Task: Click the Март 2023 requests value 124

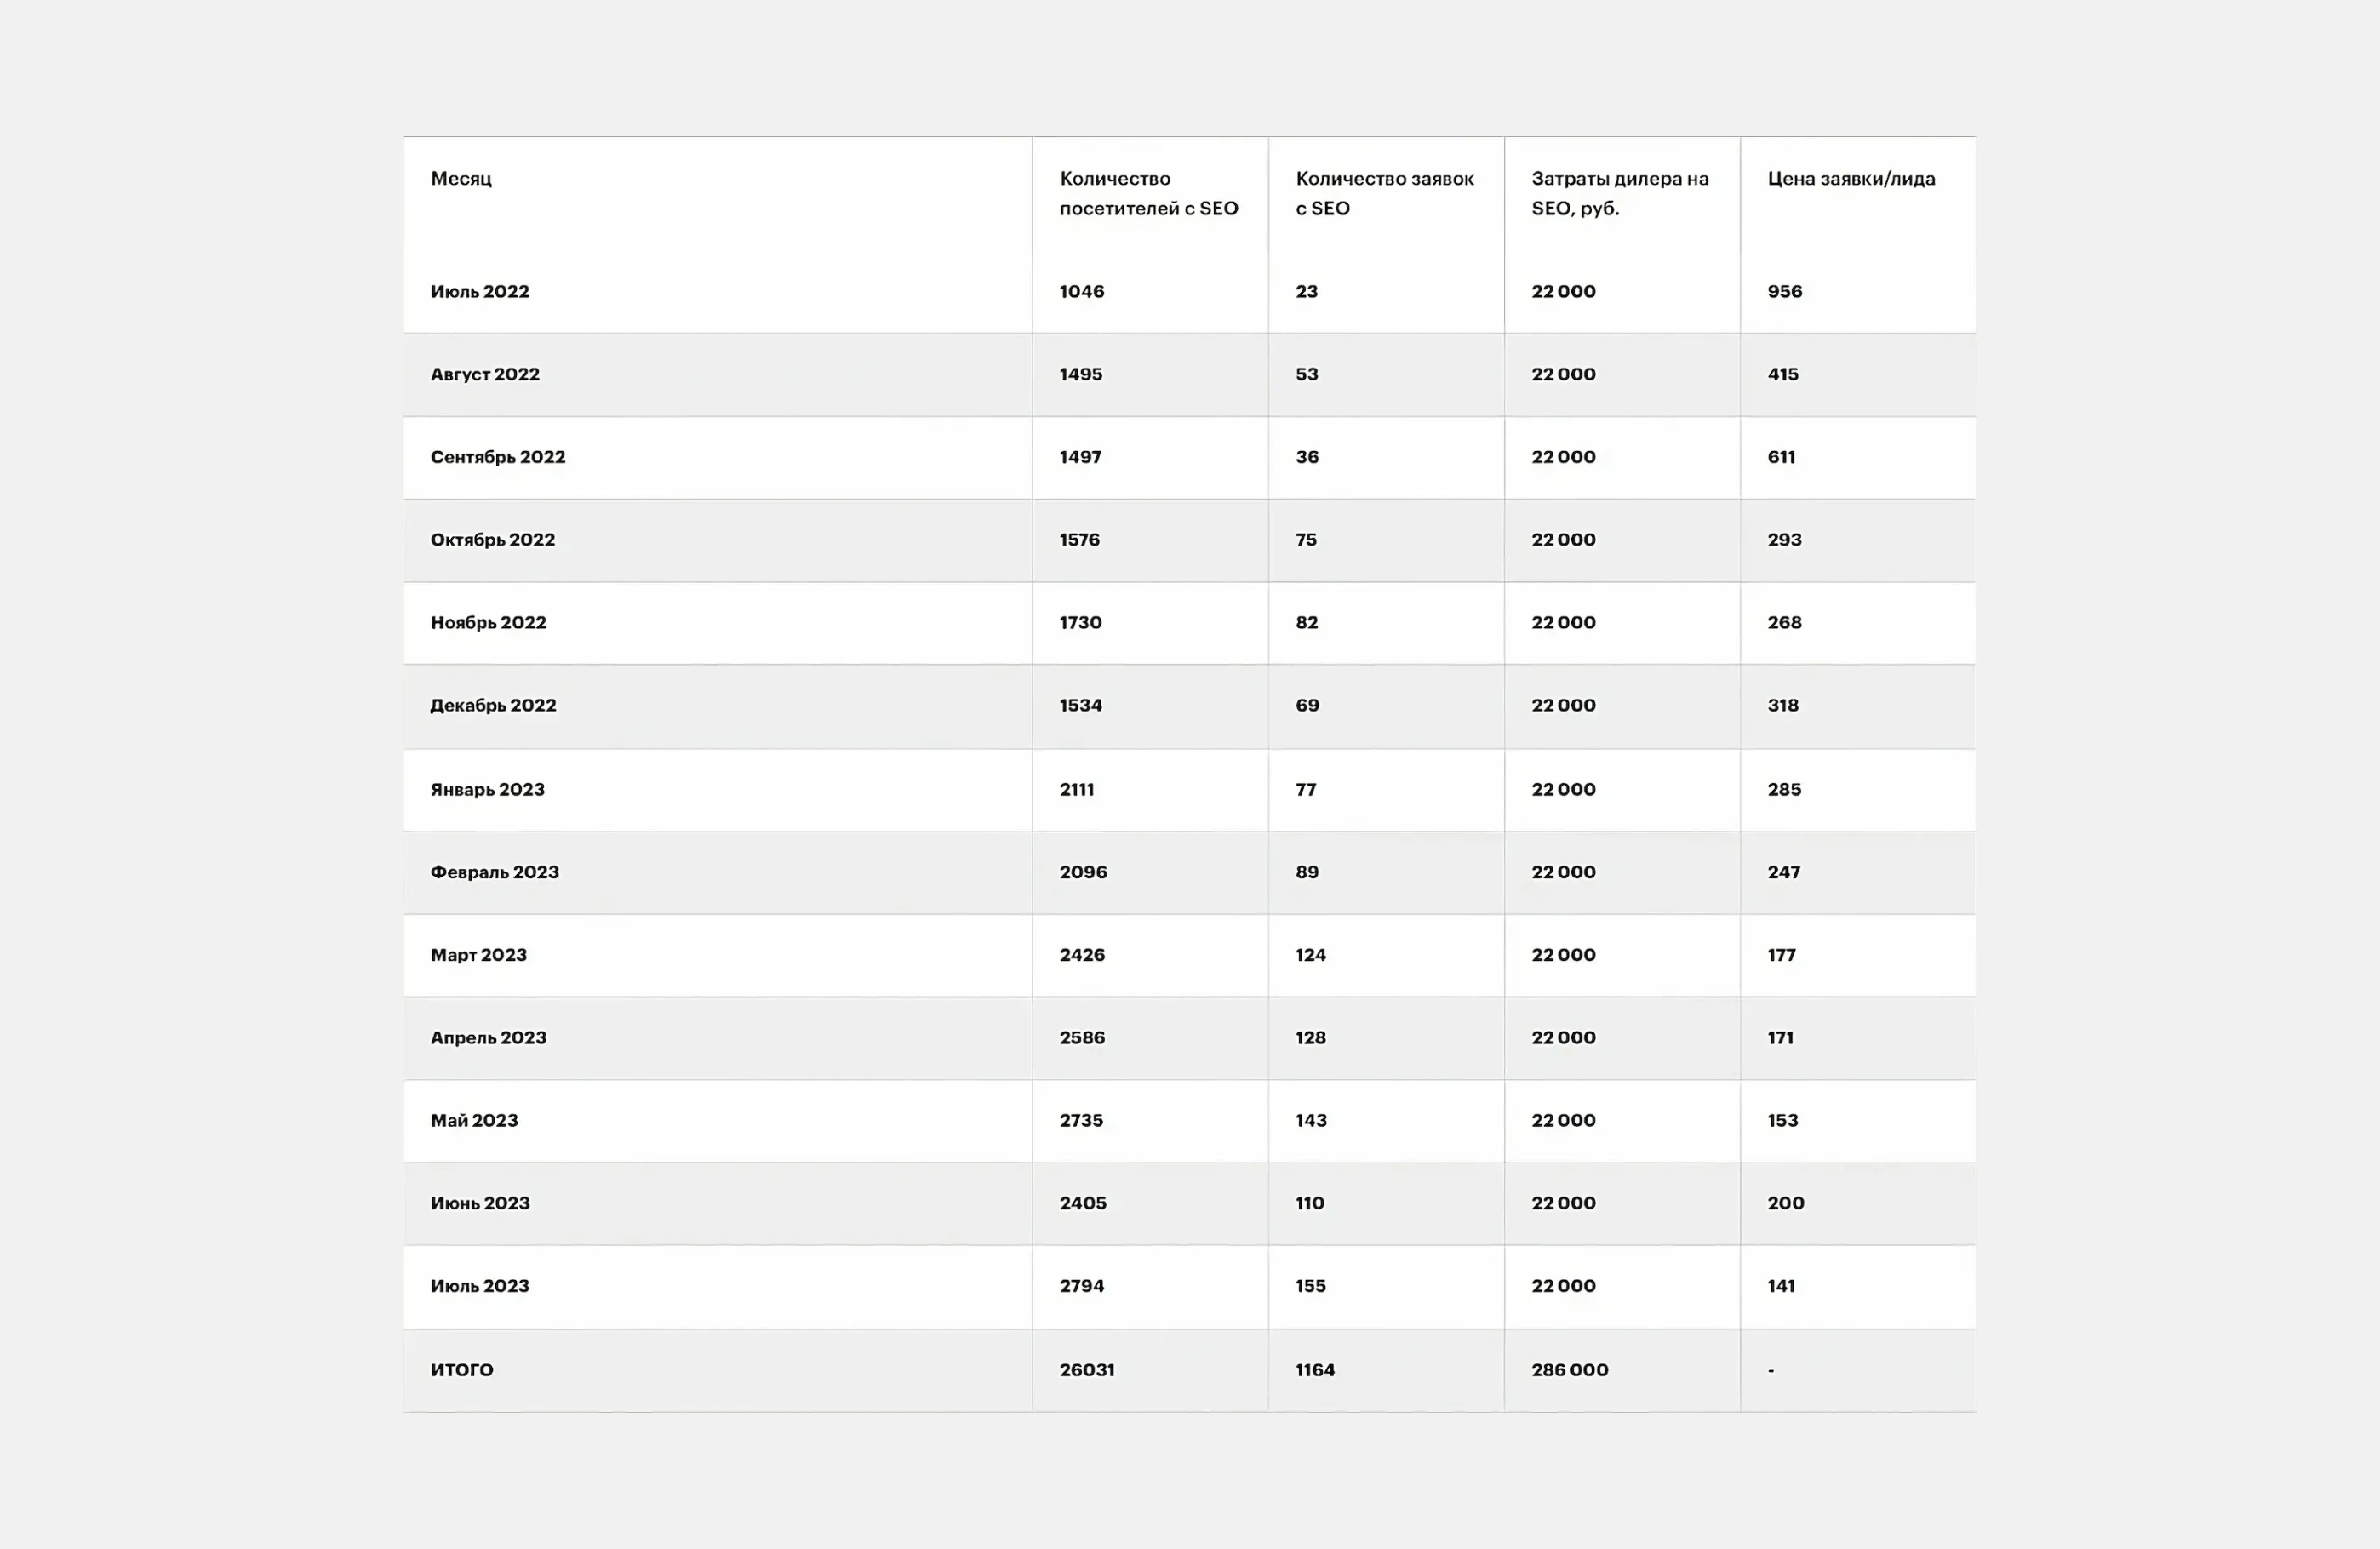Action: (1311, 955)
